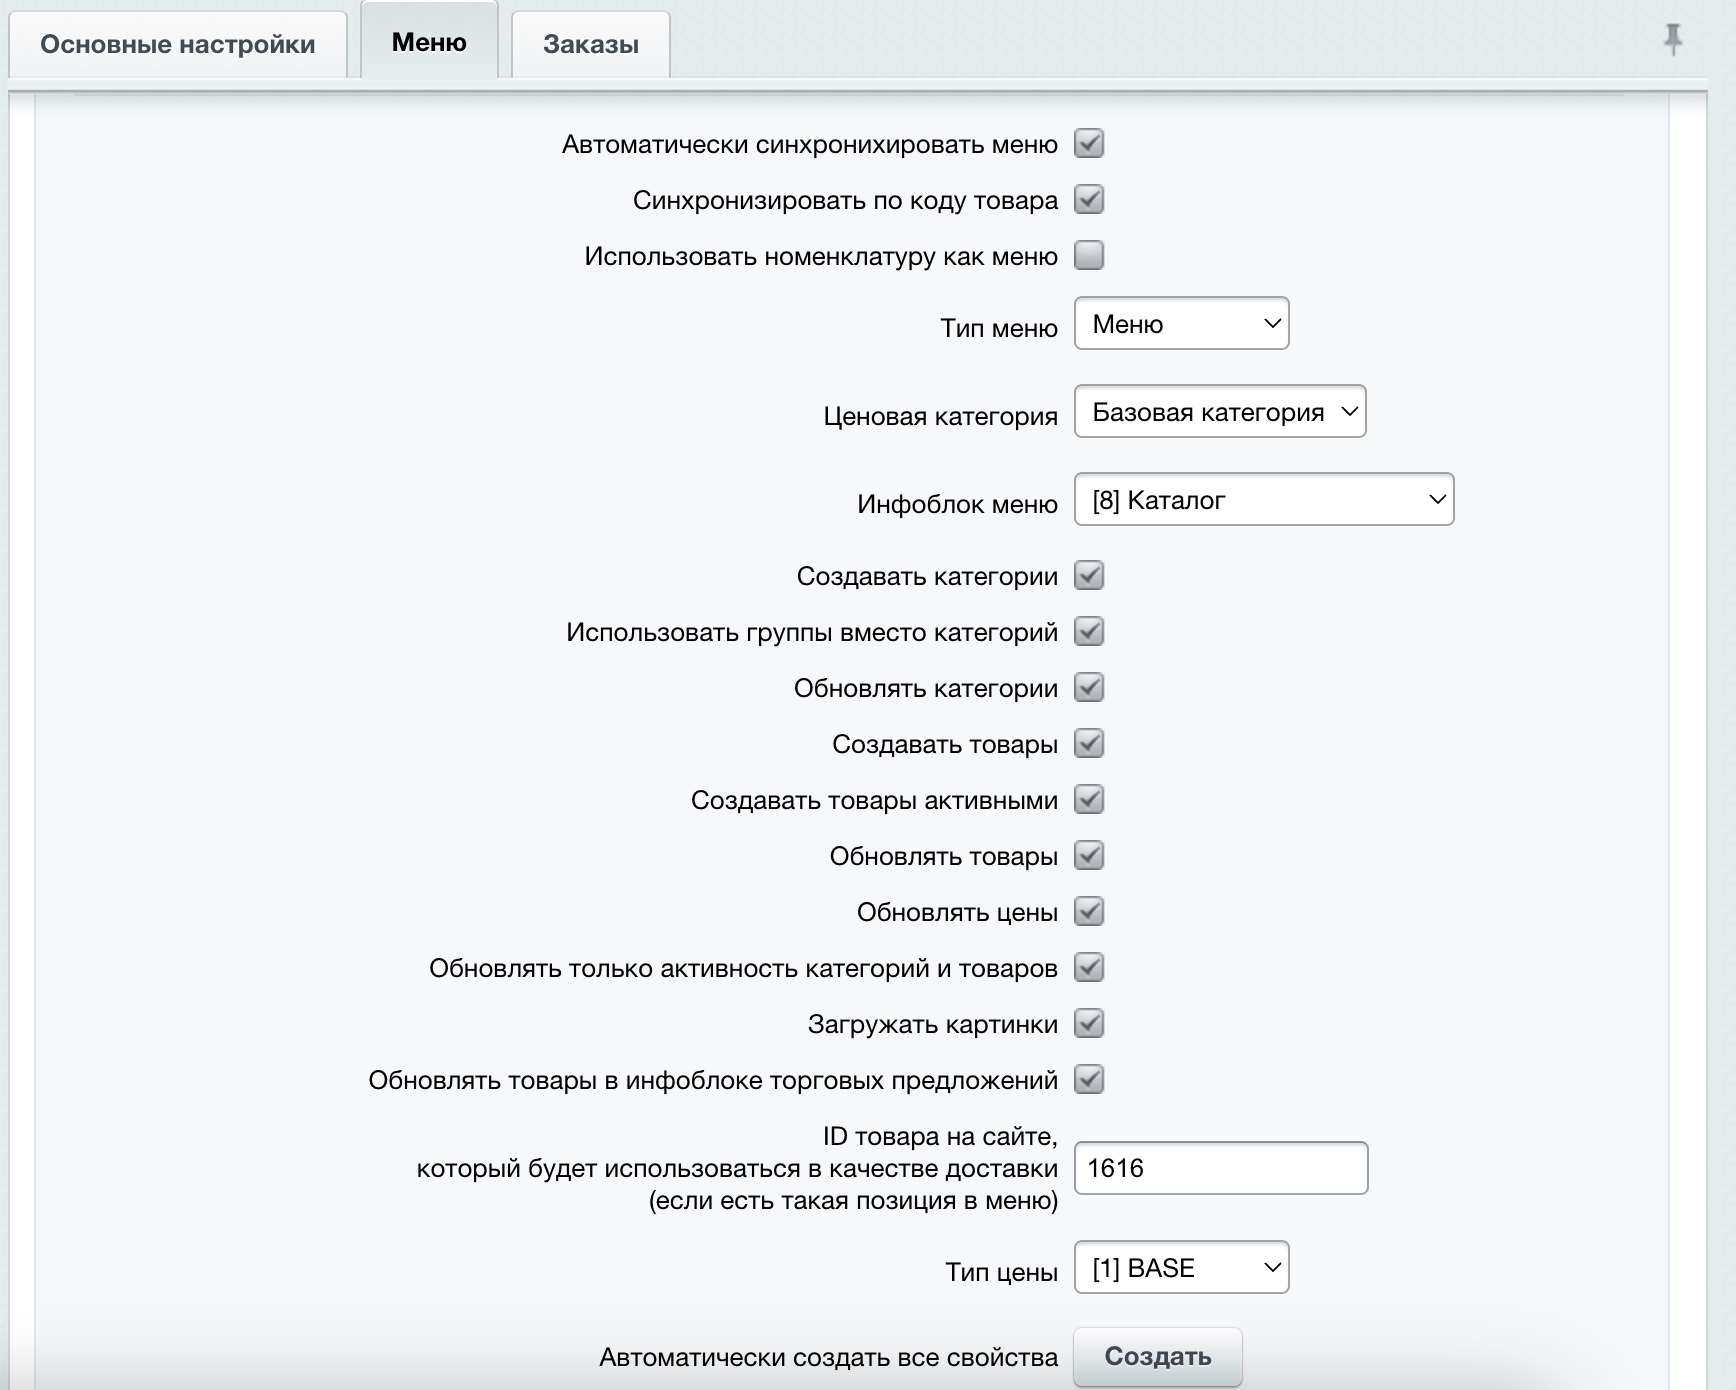This screenshot has width=1736, height=1390.
Task: Enable Использовать номенклатуру как меню checkbox
Action: click(1089, 256)
